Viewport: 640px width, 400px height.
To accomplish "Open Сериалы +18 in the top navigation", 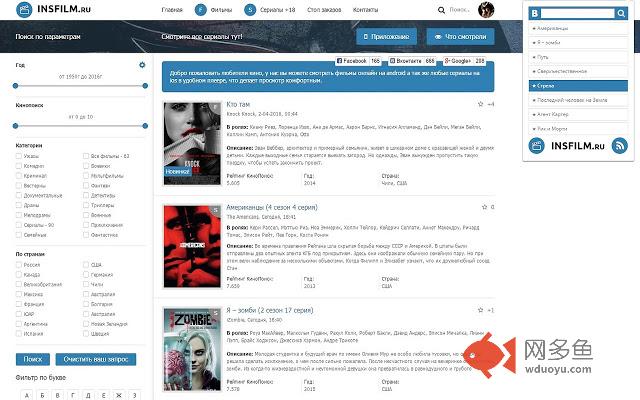I will pyautogui.click(x=278, y=10).
